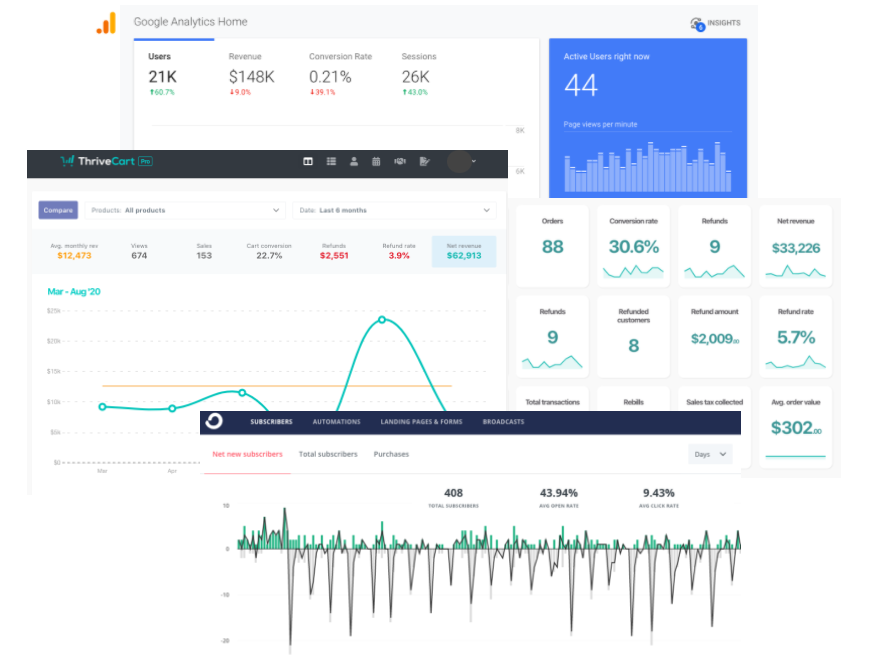Expand the ThriveCart account menu chevron

tap(474, 161)
